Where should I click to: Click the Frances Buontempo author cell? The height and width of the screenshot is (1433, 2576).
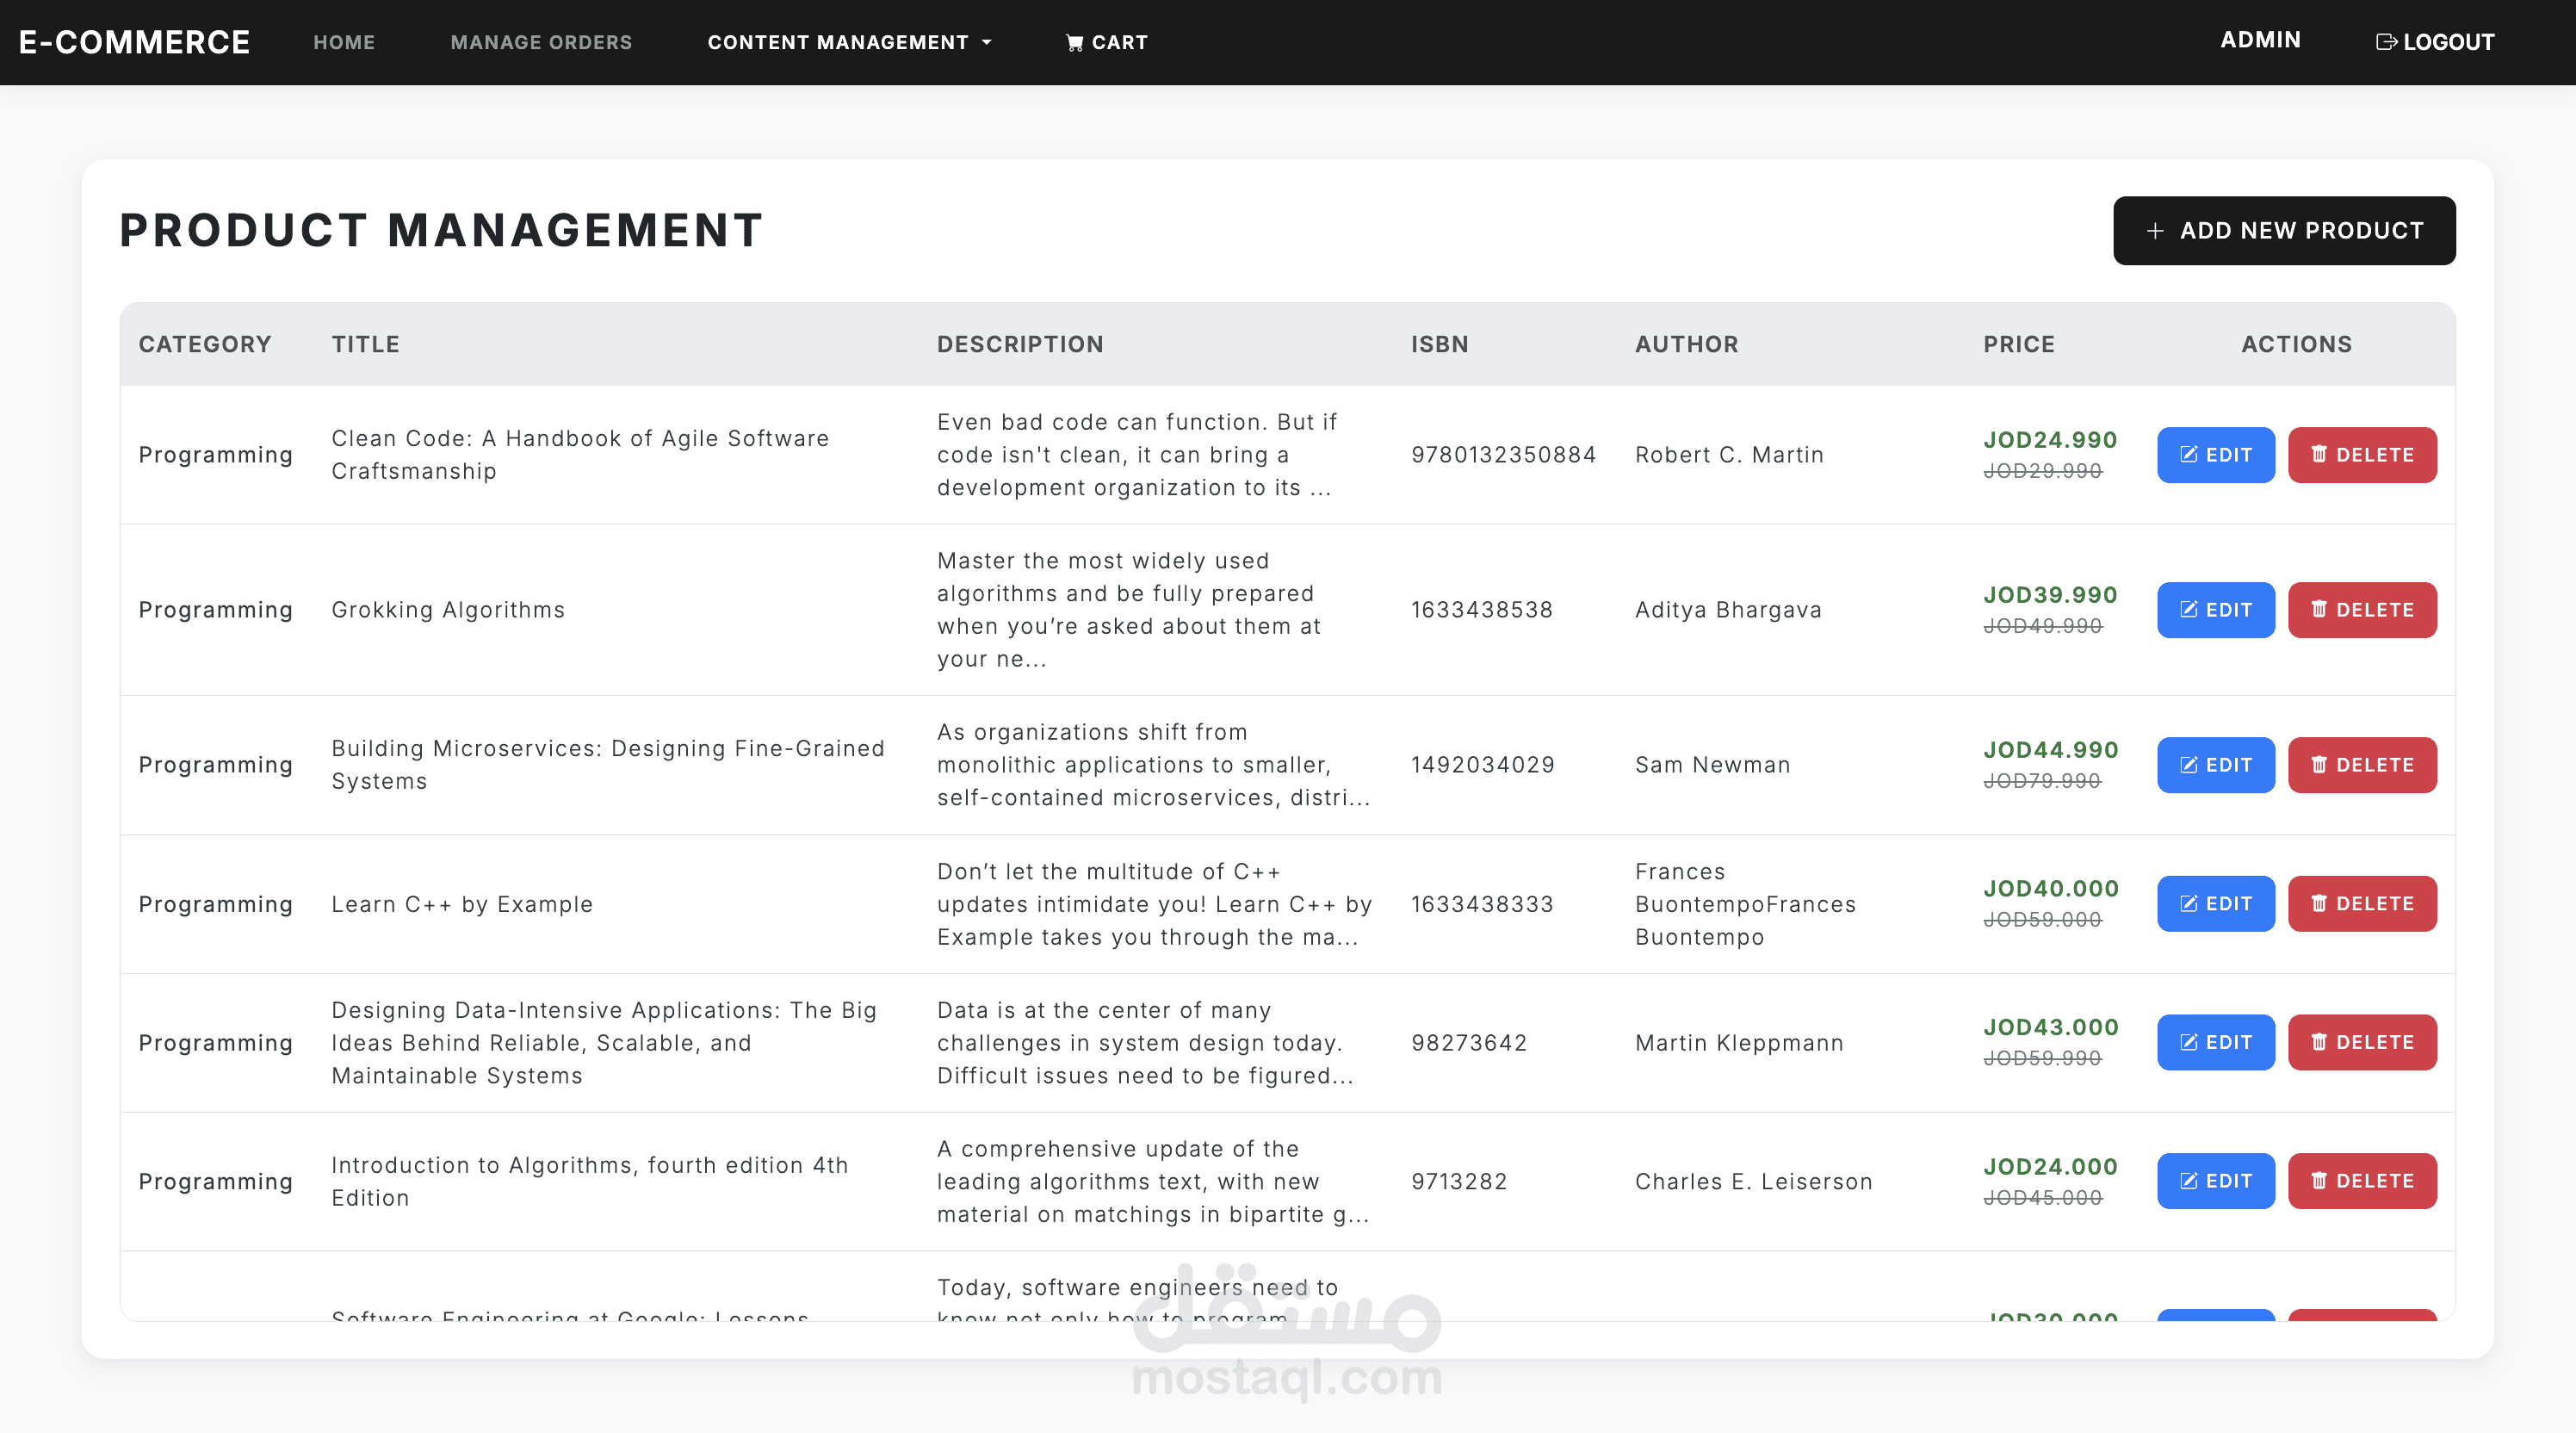(x=1745, y=904)
